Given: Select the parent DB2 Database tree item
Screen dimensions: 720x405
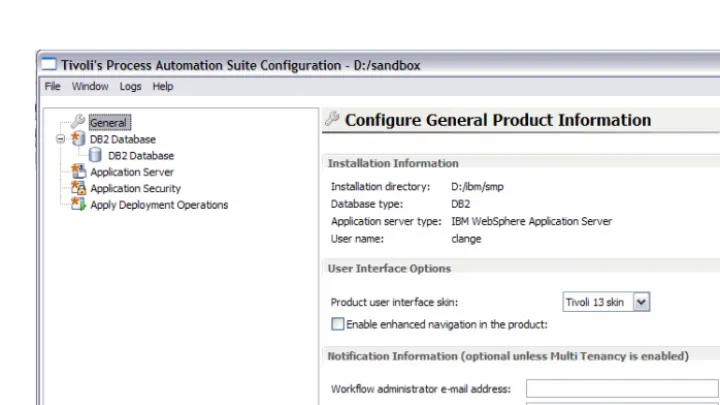Looking at the screenshot, I should 123,139.
